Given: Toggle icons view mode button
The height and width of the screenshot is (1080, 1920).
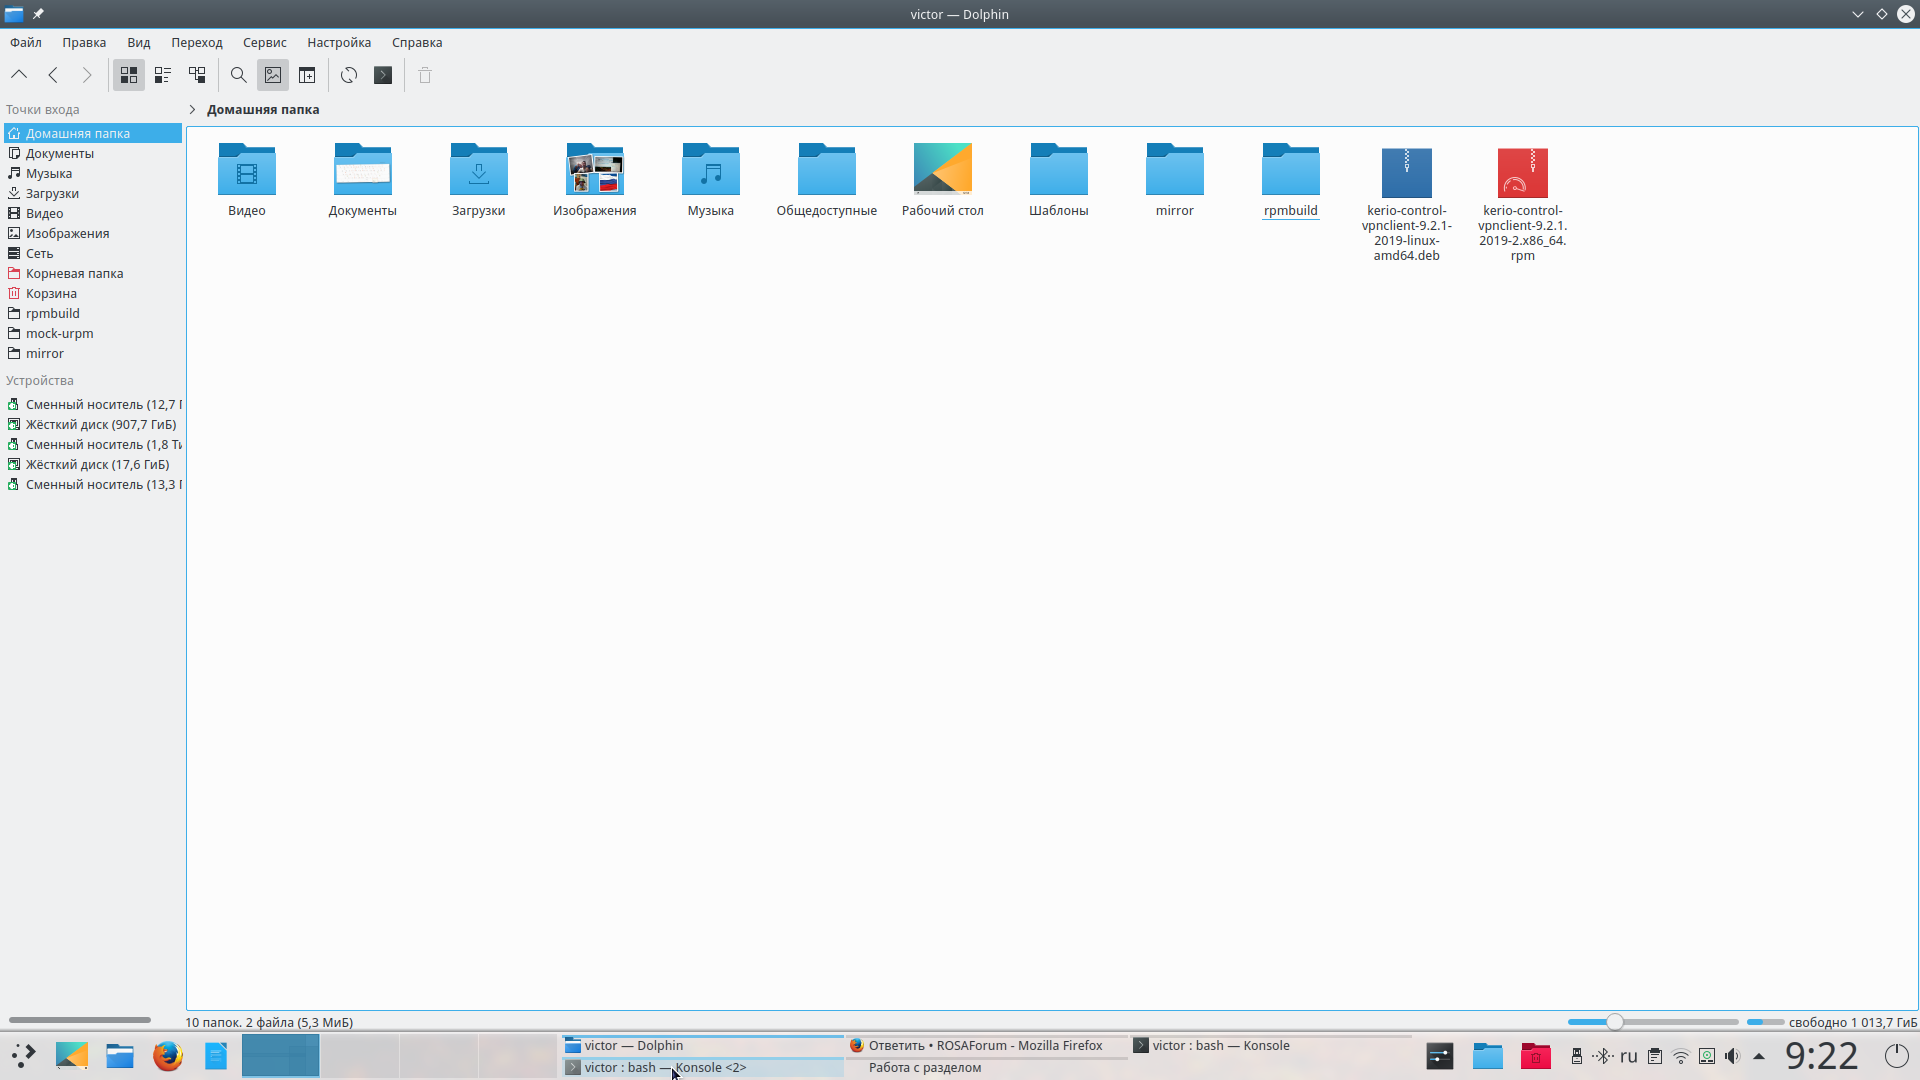Looking at the screenshot, I should point(129,75).
